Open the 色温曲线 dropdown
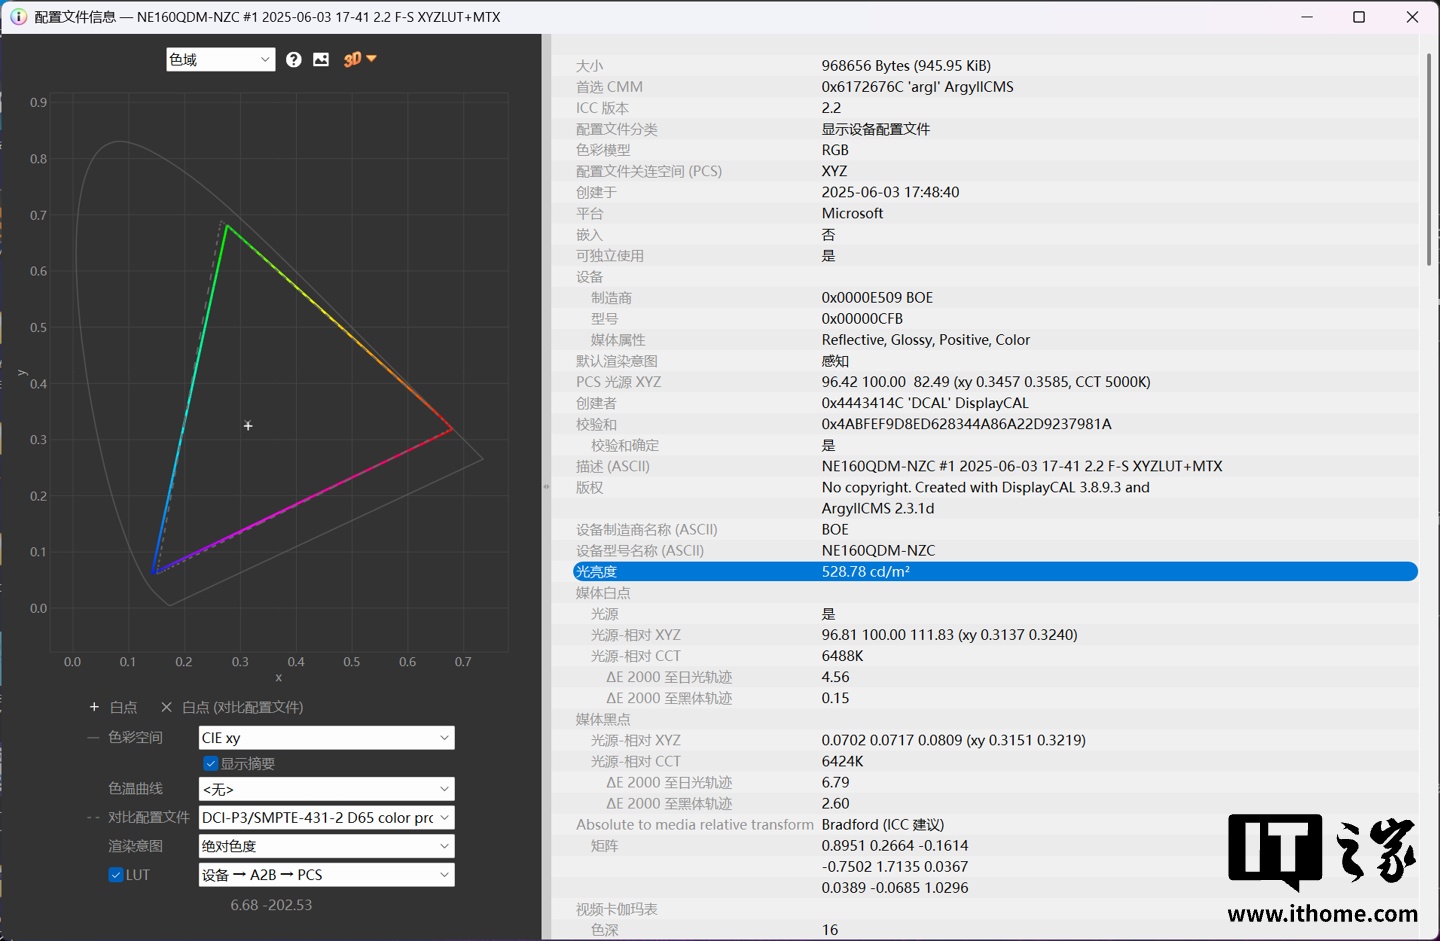The image size is (1440, 941). pos(326,789)
